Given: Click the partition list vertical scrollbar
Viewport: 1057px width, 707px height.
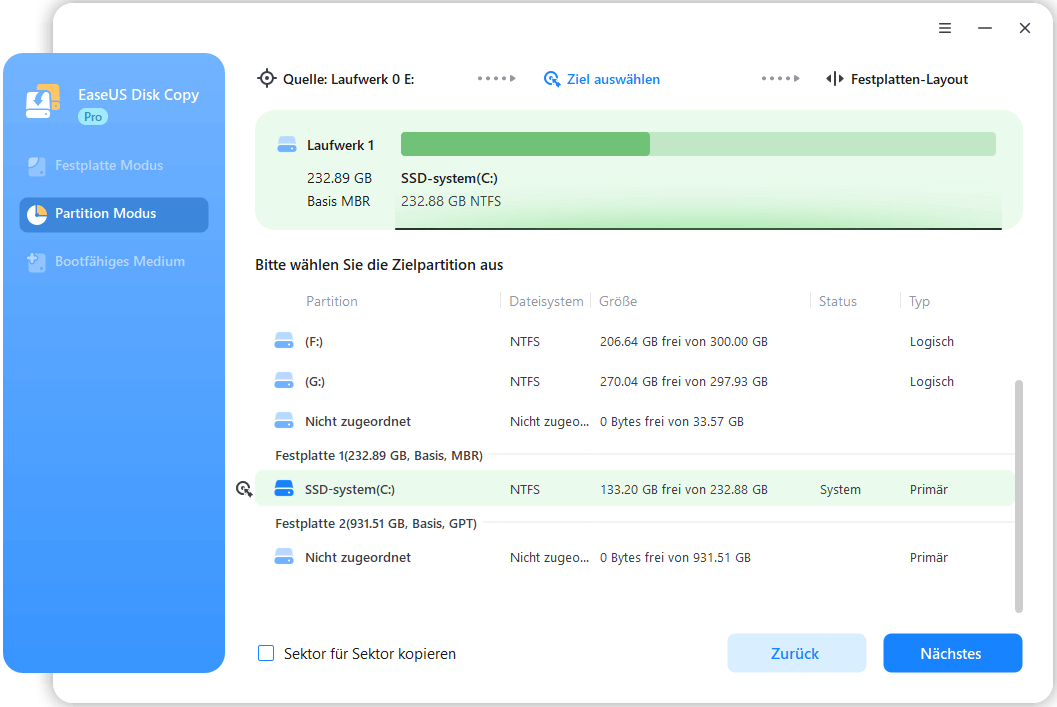Looking at the screenshot, I should (1019, 496).
